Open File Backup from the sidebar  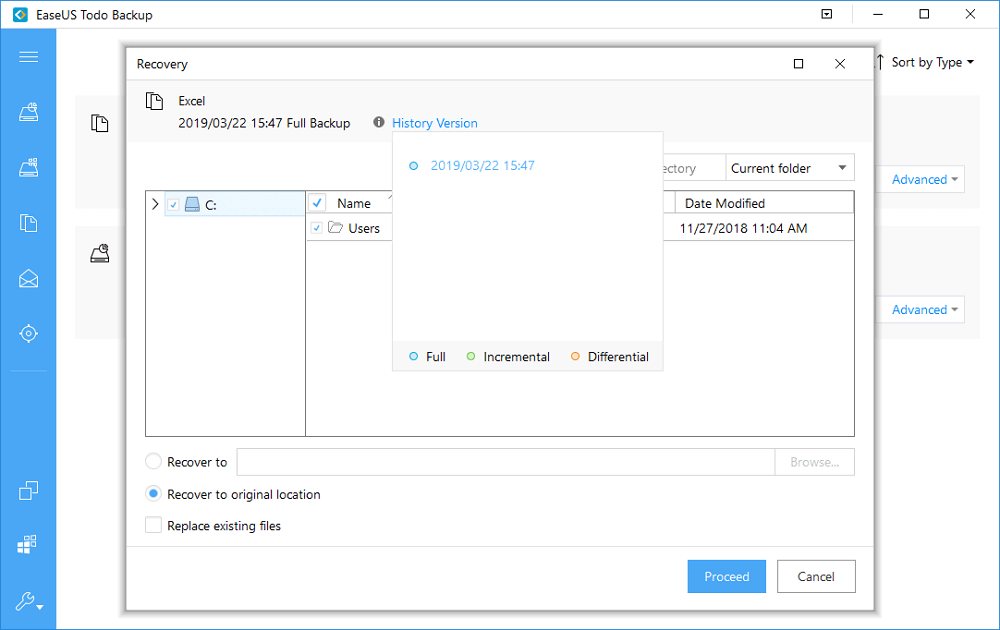[29, 222]
